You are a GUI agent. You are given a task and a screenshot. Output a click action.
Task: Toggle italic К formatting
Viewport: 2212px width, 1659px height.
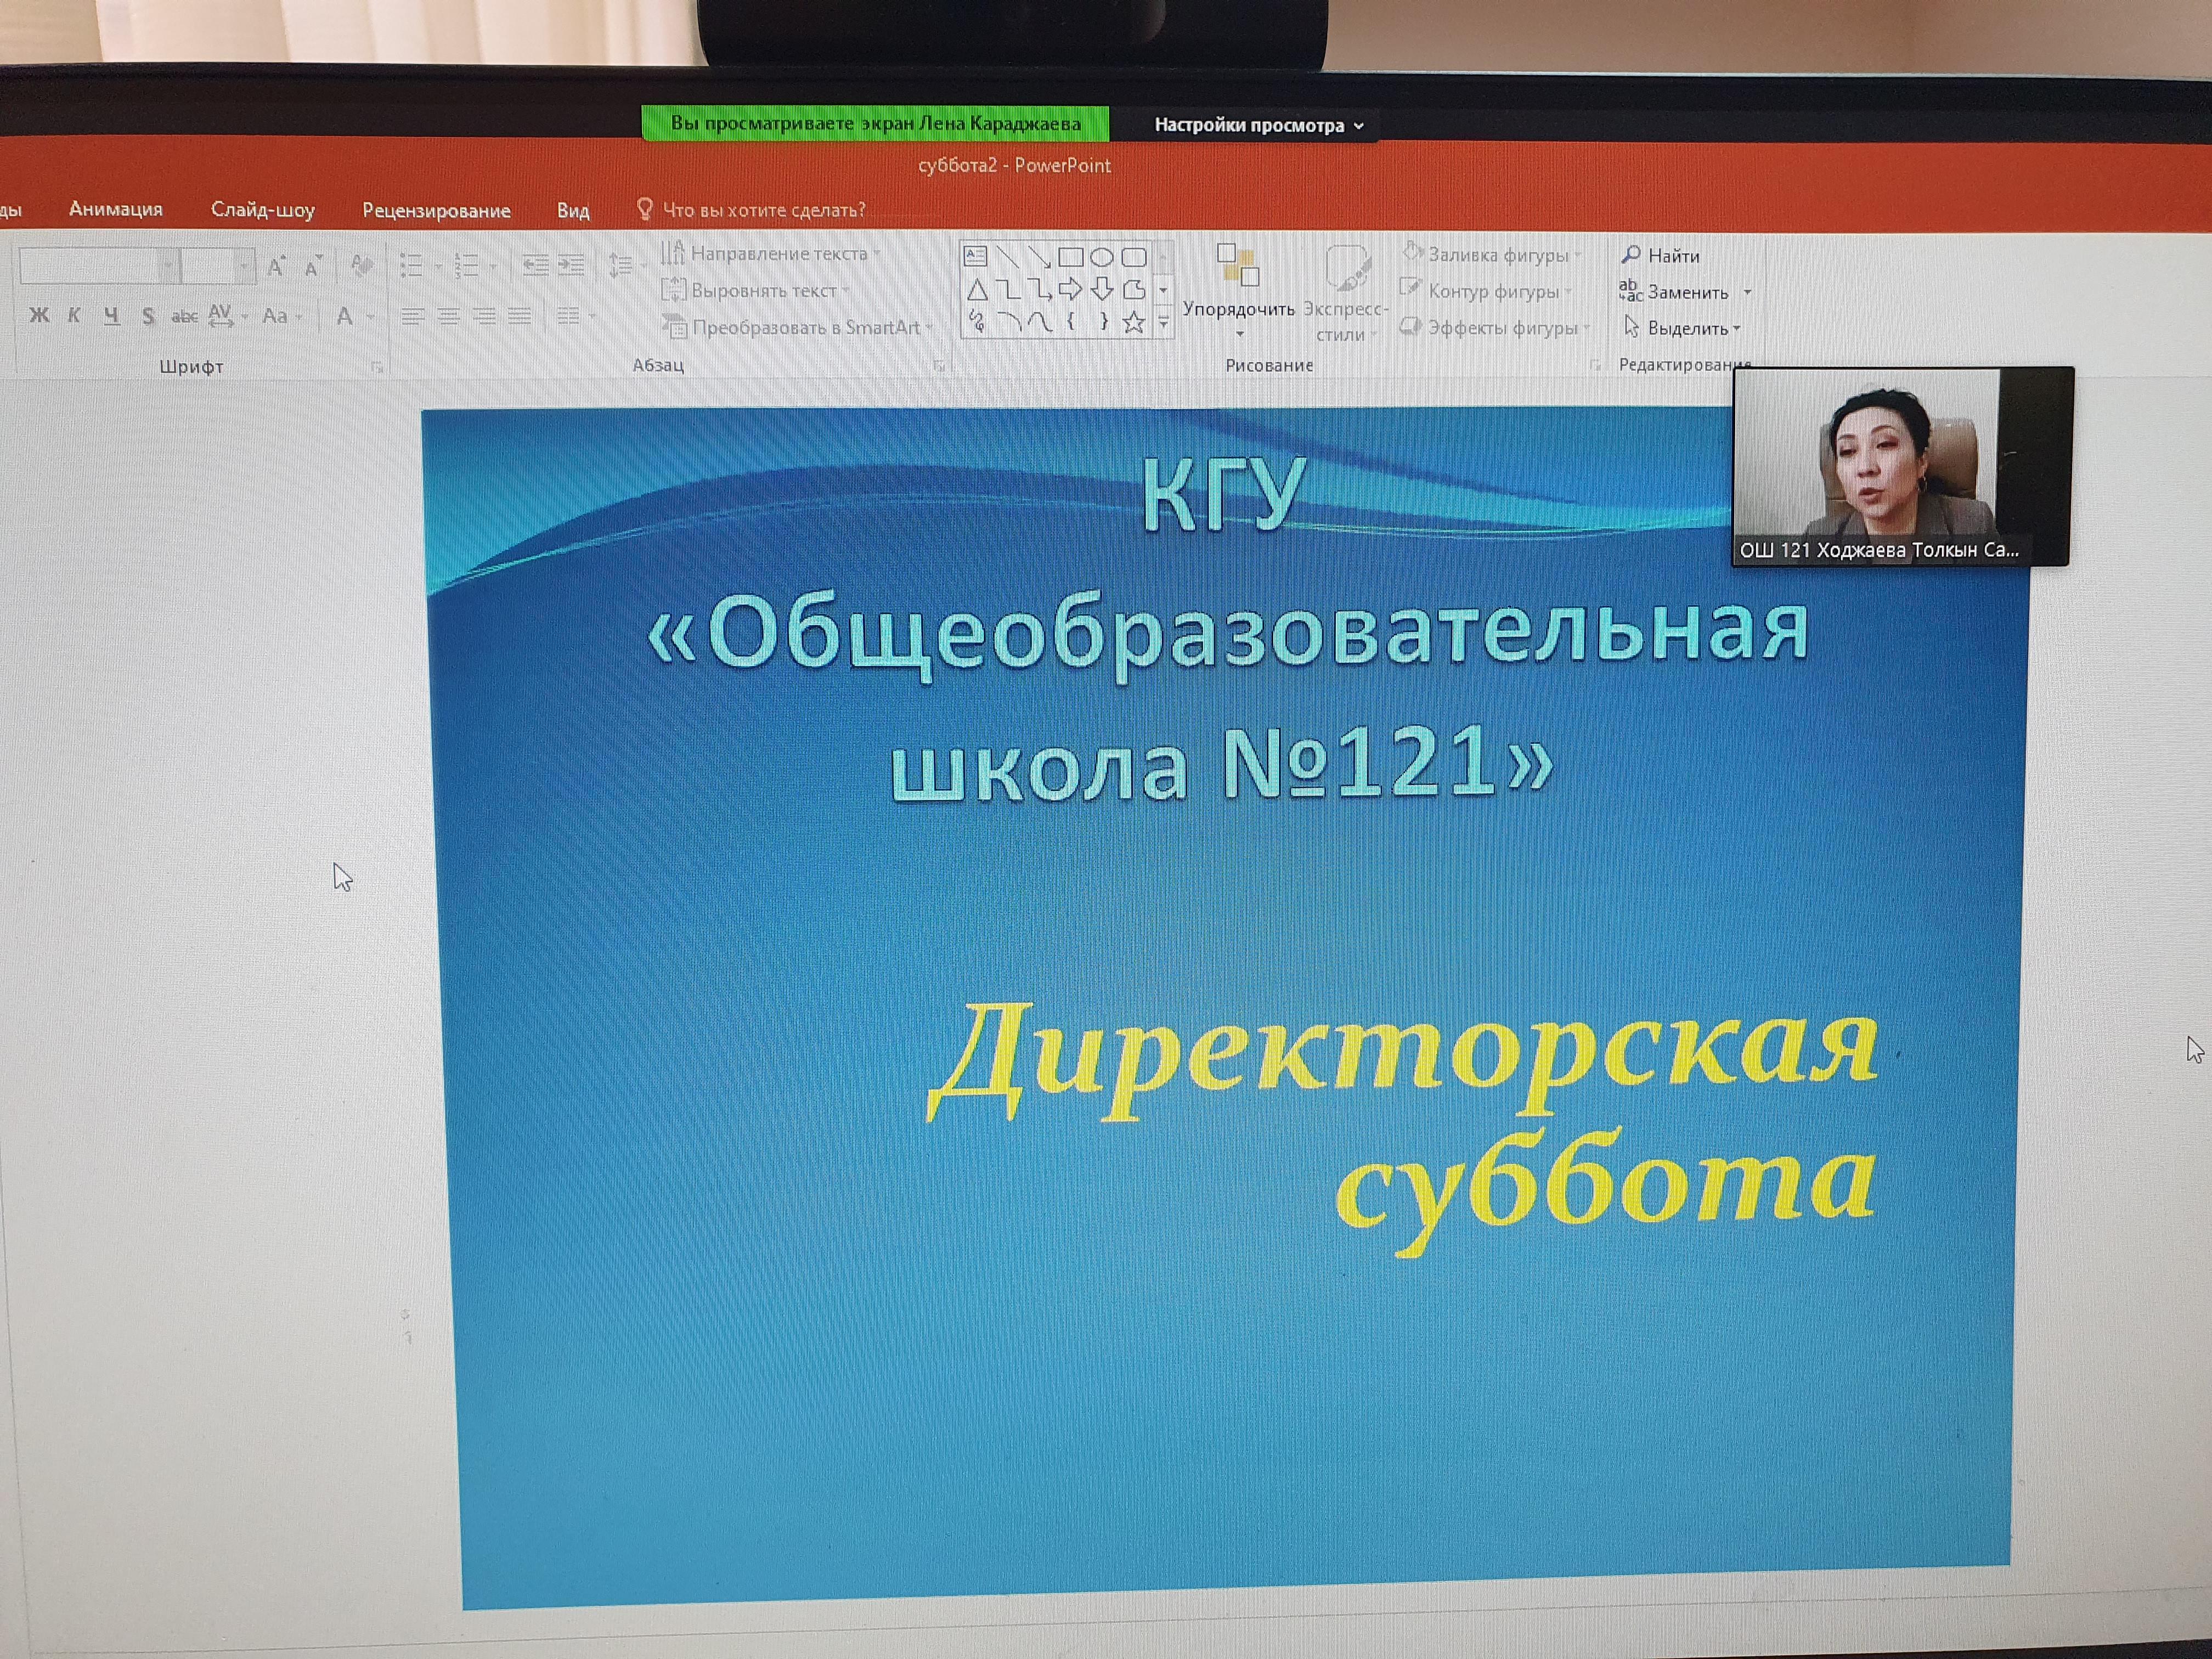point(74,316)
